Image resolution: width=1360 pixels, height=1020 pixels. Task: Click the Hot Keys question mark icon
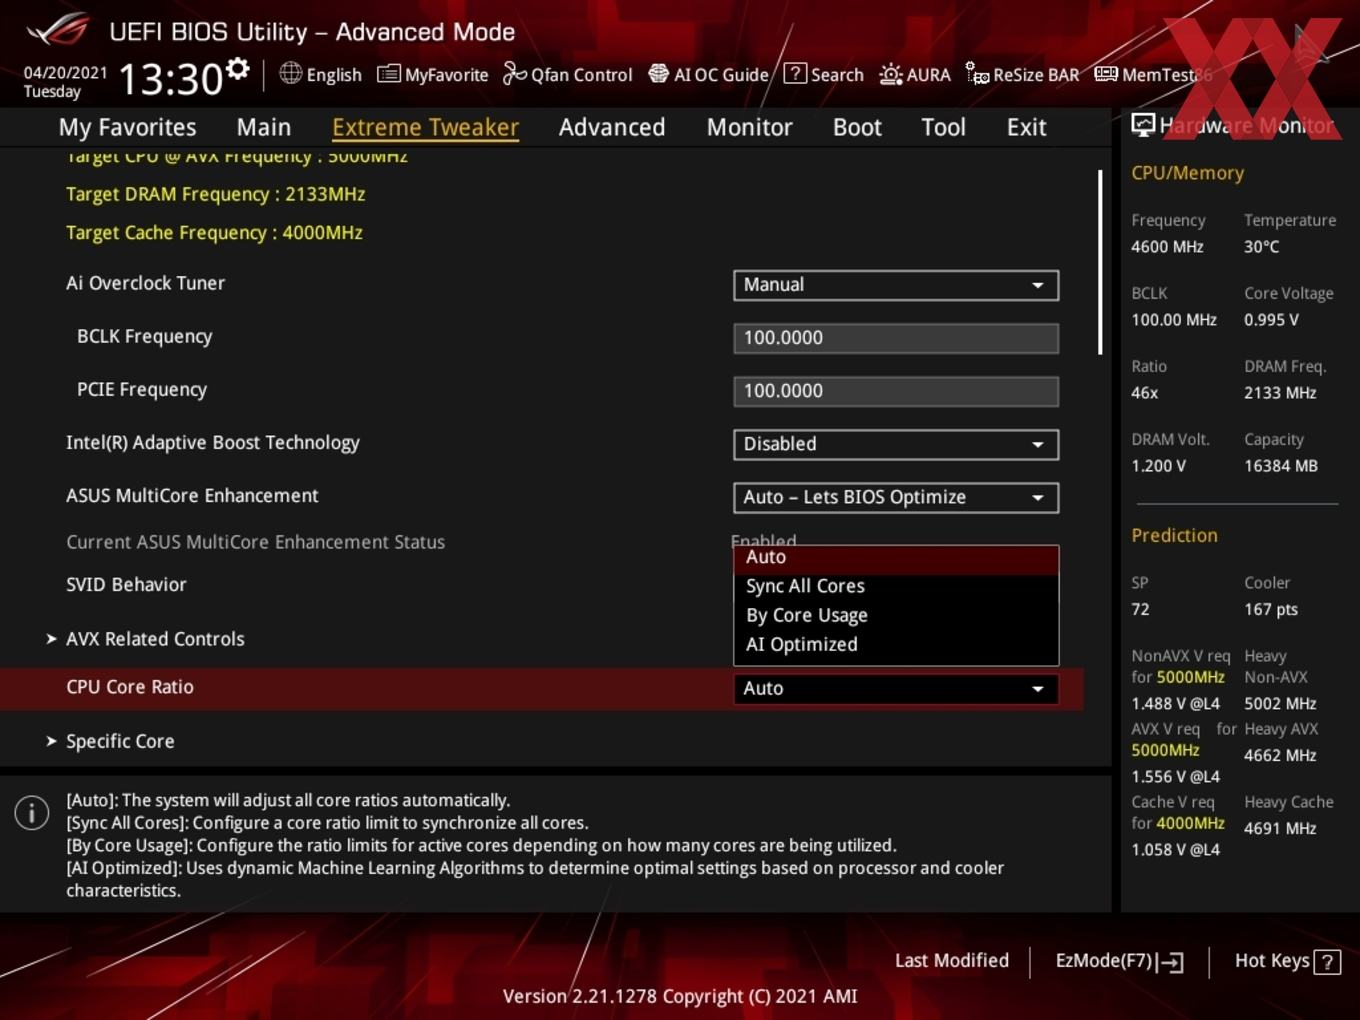(x=1327, y=962)
